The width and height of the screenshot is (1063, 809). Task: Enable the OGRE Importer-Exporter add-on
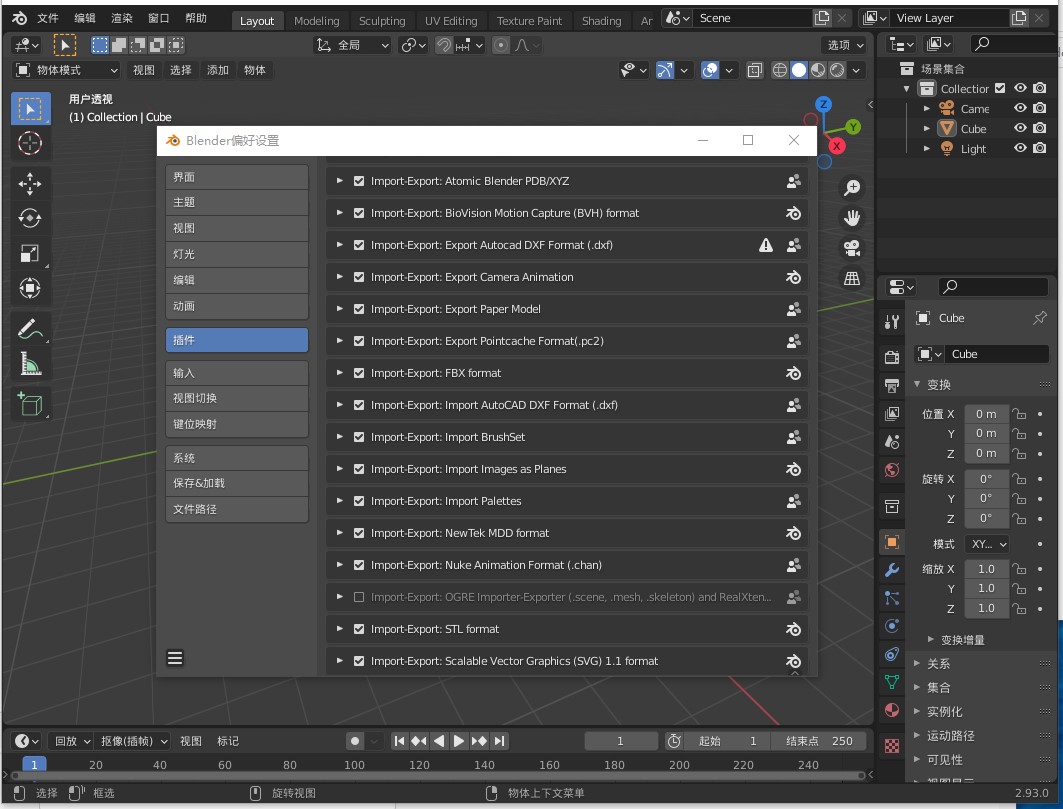(359, 597)
